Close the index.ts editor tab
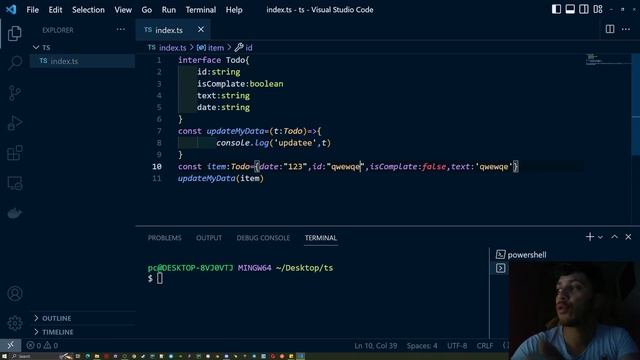The image size is (640, 360). 201,29
